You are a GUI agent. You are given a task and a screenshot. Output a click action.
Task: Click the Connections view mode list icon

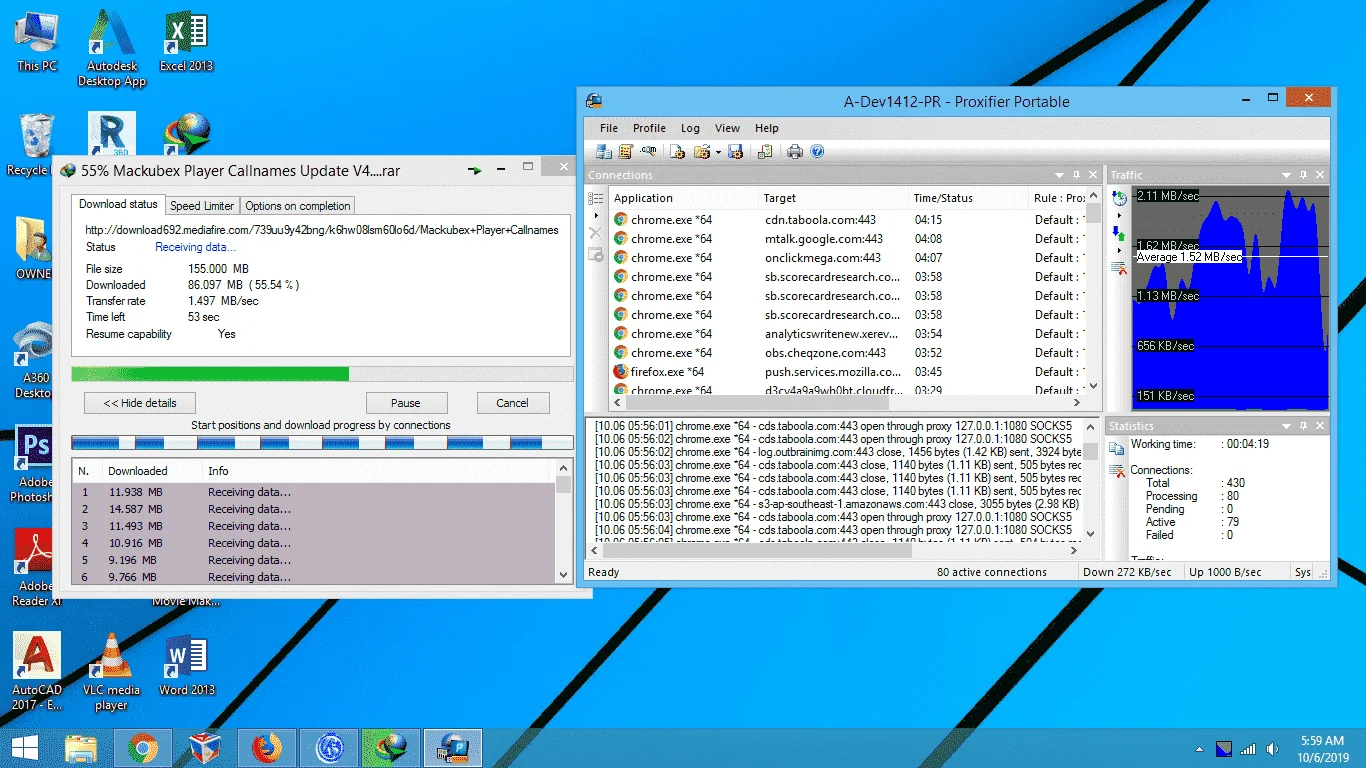point(595,199)
